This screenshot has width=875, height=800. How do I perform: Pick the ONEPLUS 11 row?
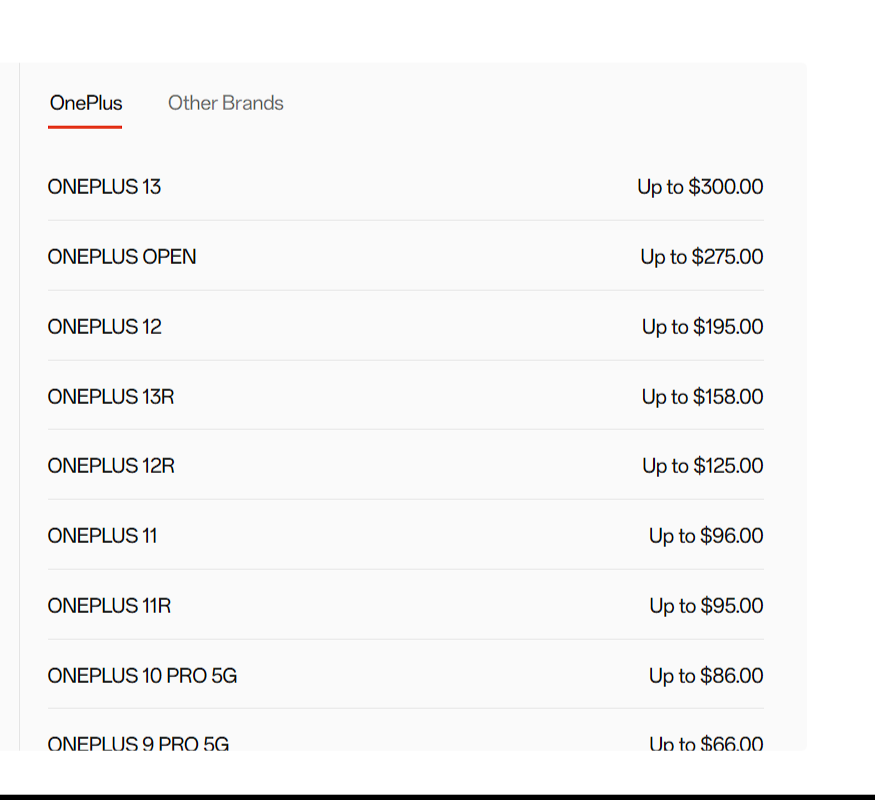coord(101,536)
